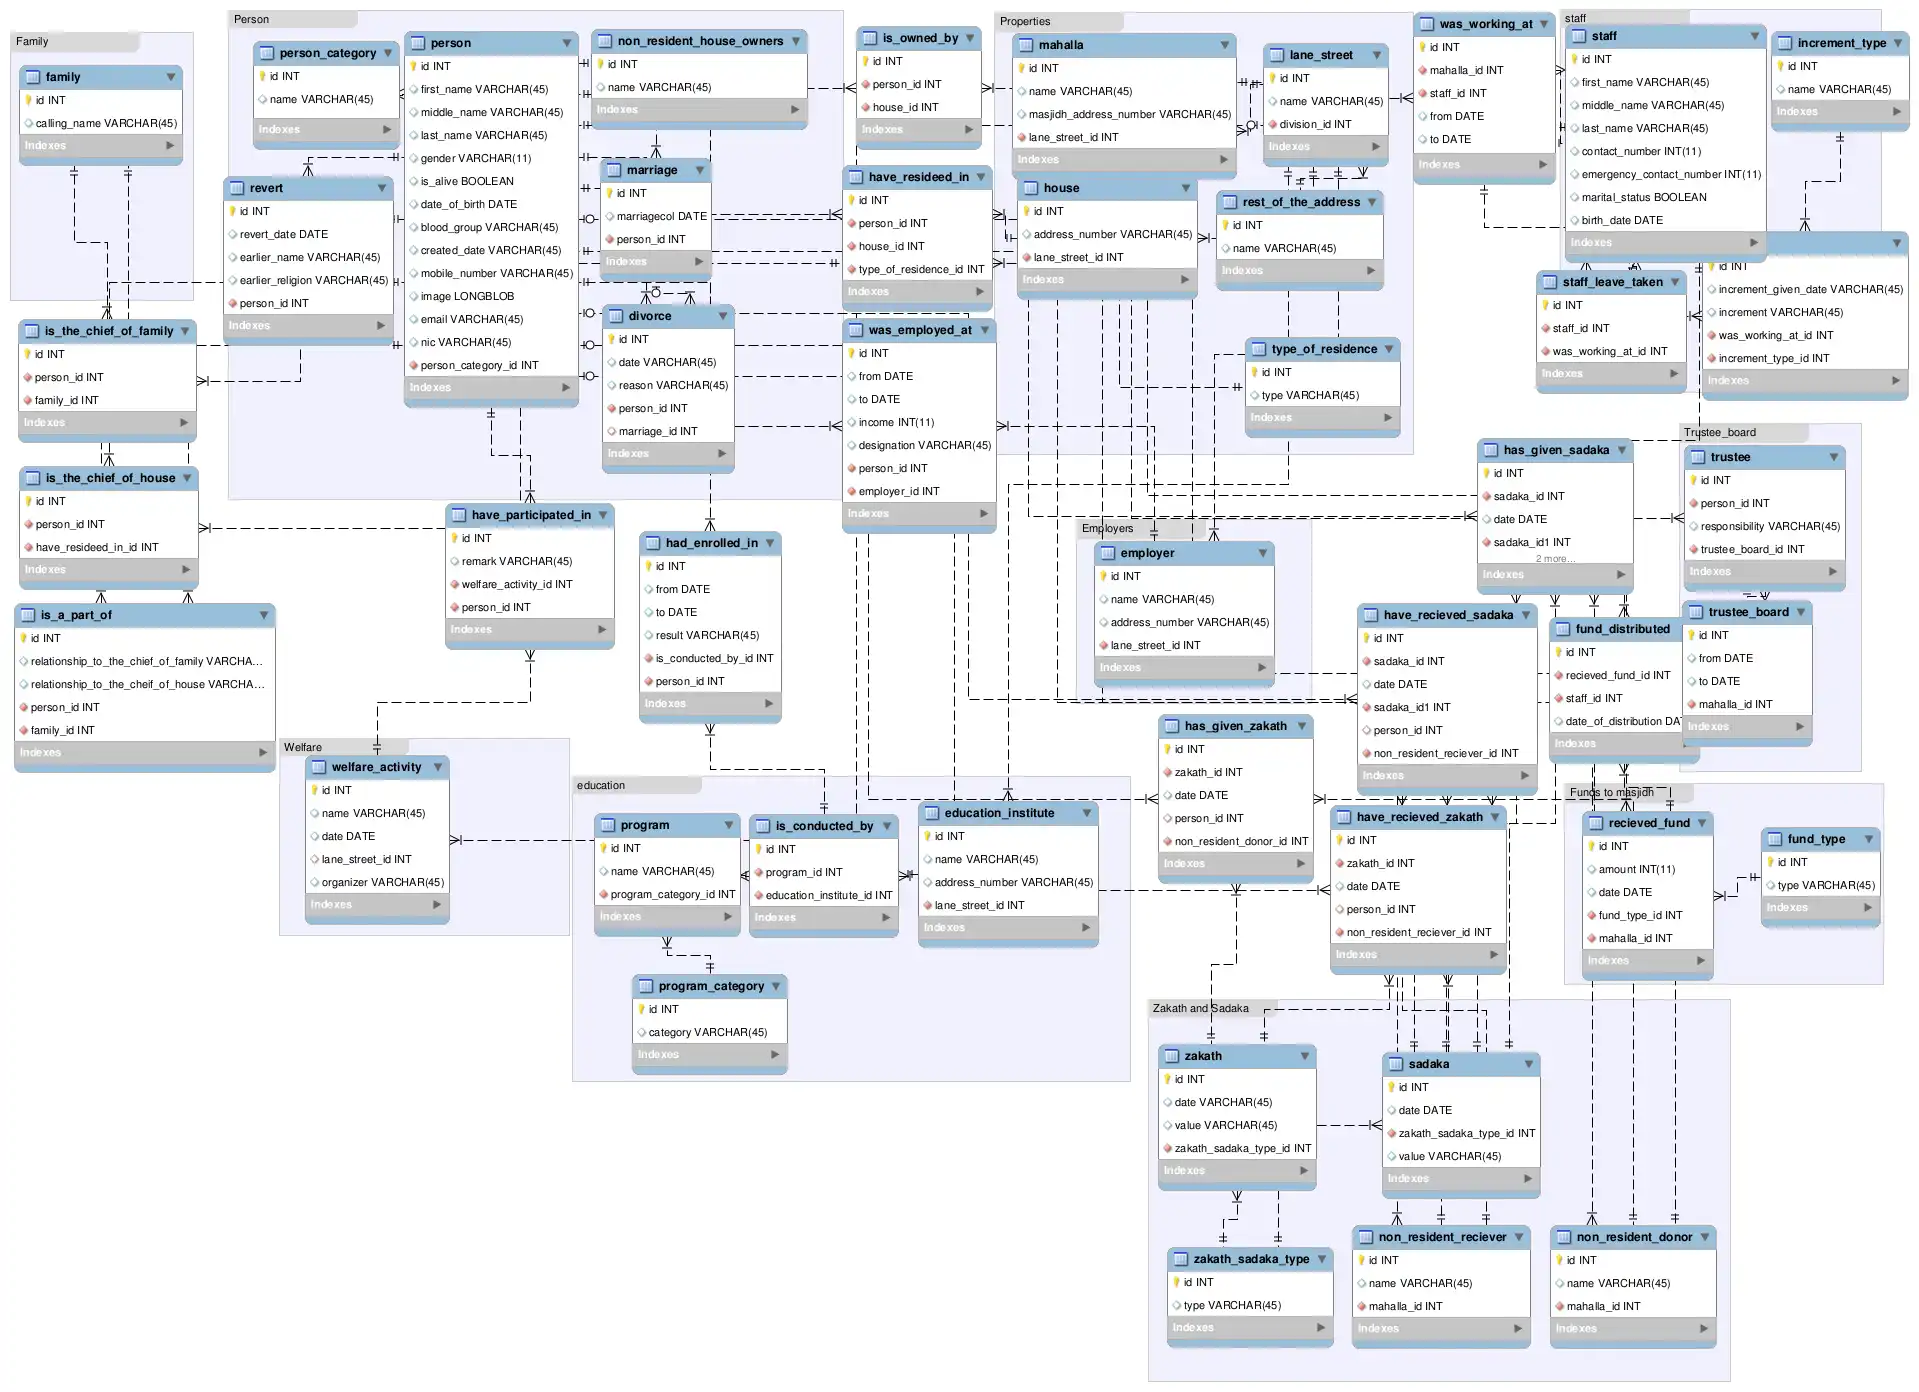1919x1392 pixels.
Task: Click the foreign key icon for person_category_id
Action: (414, 365)
